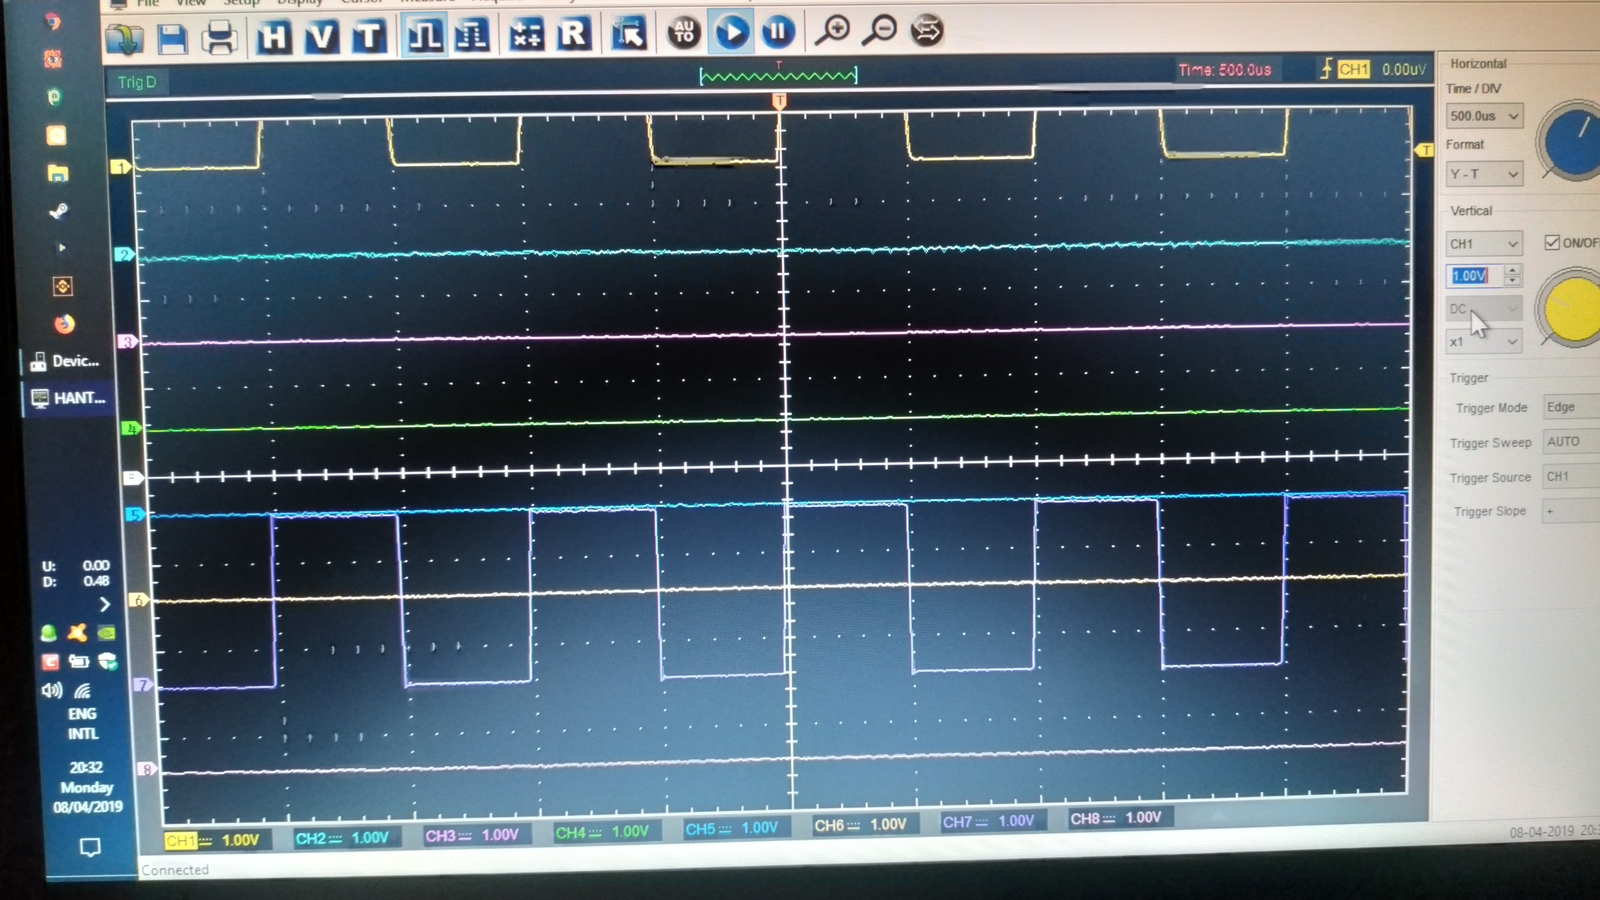The width and height of the screenshot is (1600, 900).
Task: Click the R reference waveform icon
Action: pyautogui.click(x=574, y=34)
